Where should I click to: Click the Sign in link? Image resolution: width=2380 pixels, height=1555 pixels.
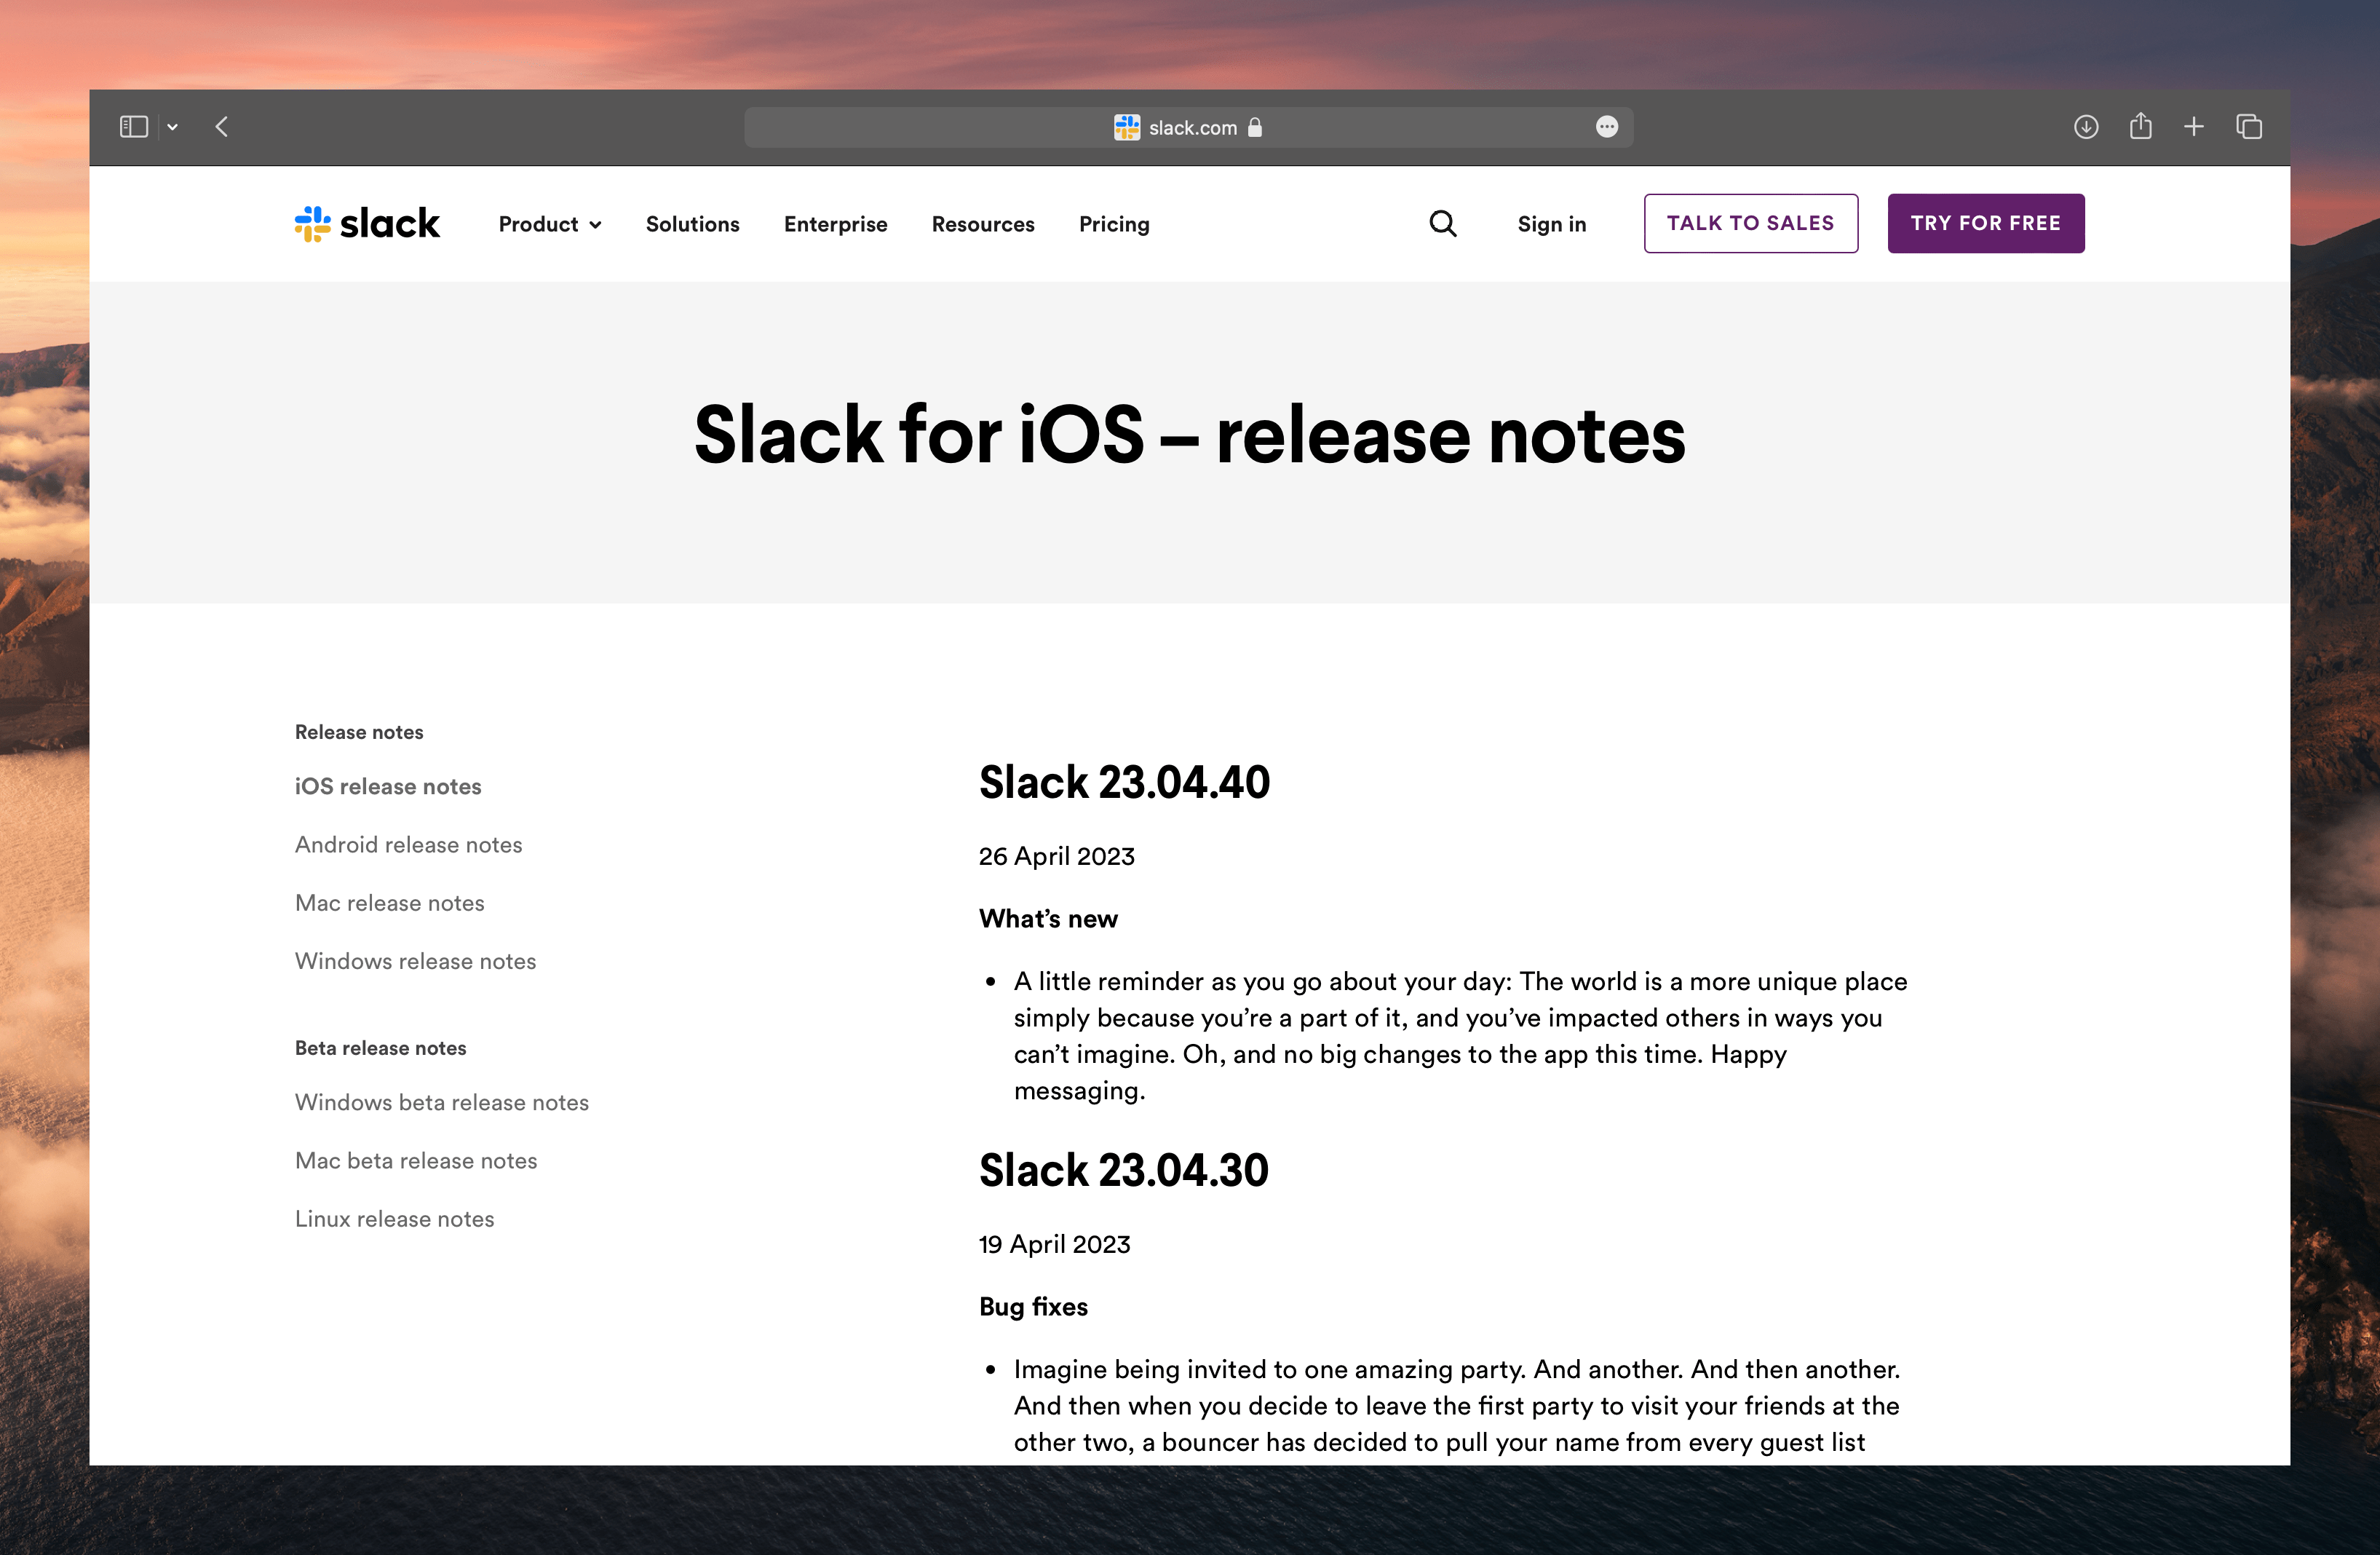(1551, 224)
